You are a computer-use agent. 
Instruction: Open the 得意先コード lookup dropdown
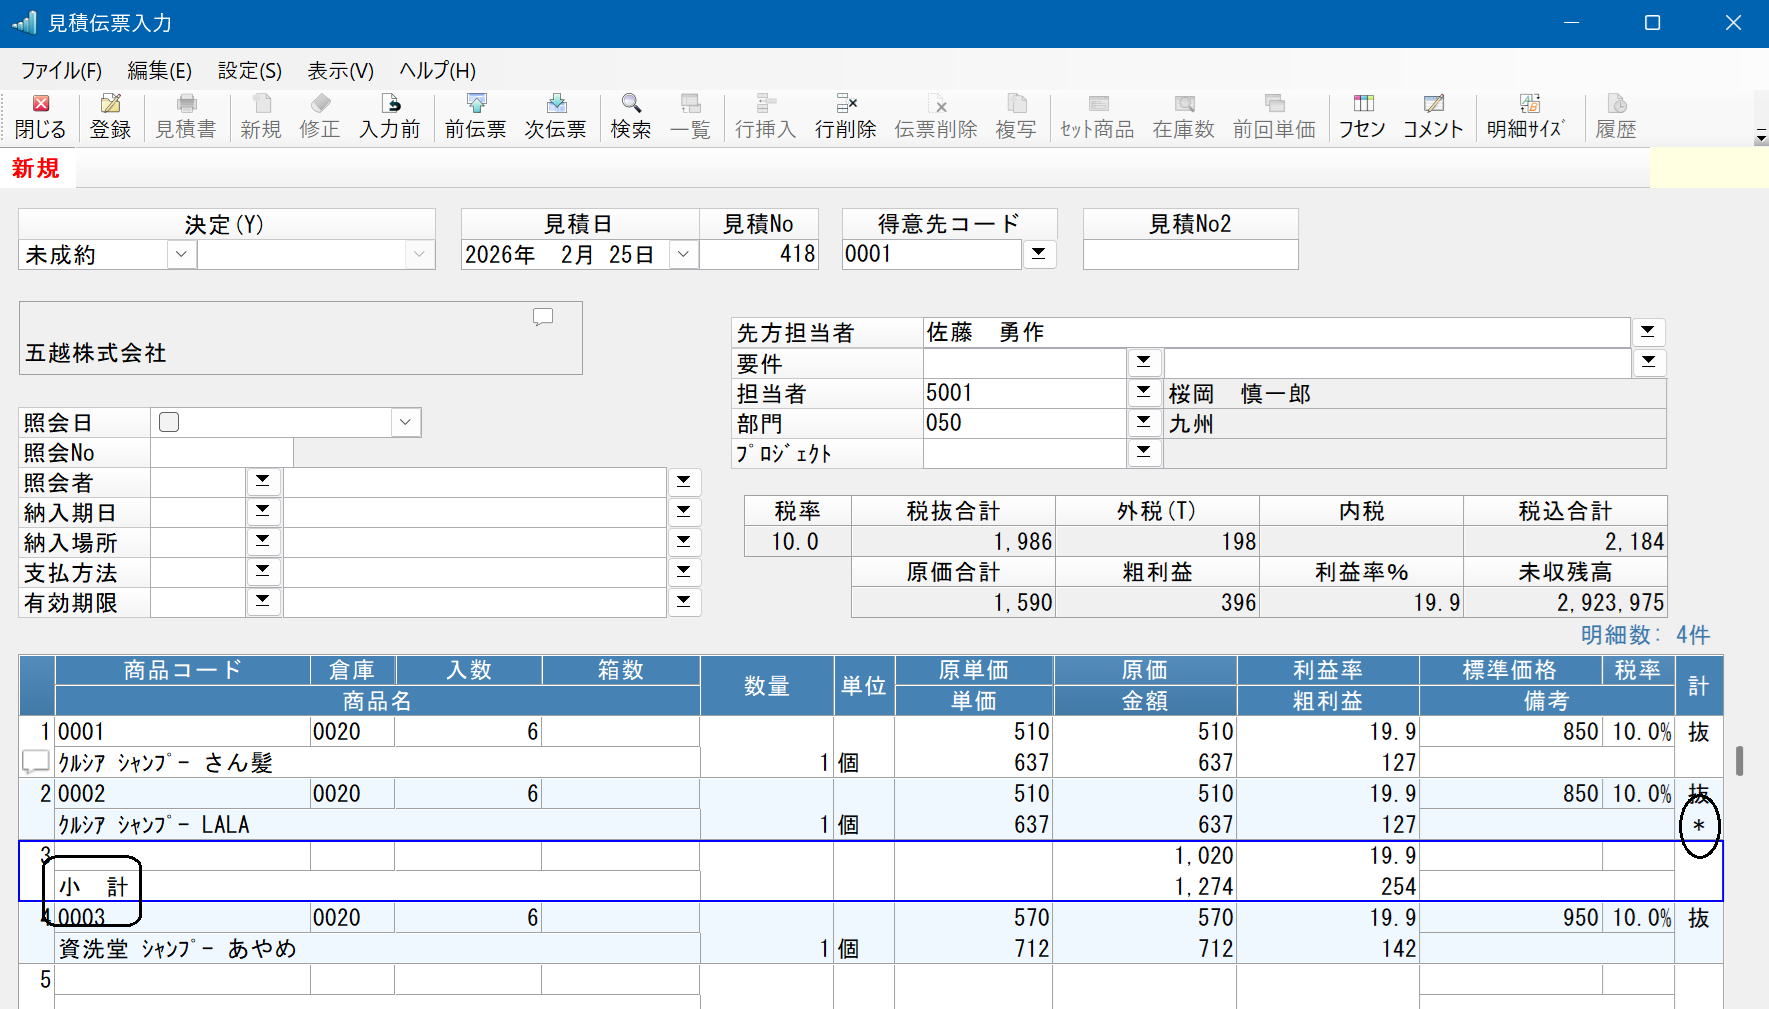tap(1039, 254)
